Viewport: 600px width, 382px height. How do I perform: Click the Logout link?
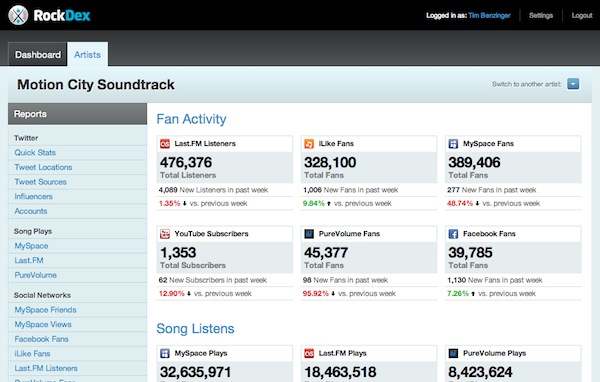(582, 15)
